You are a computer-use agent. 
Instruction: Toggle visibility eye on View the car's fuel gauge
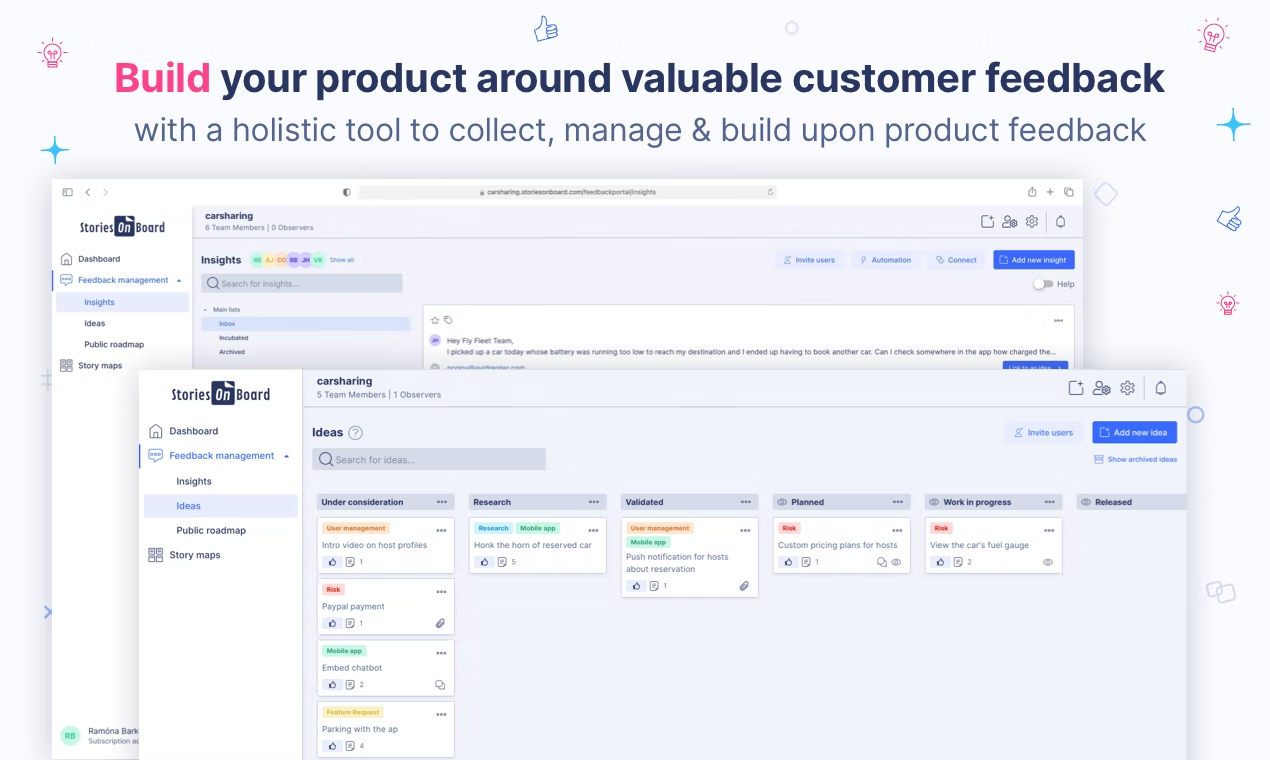point(1048,563)
